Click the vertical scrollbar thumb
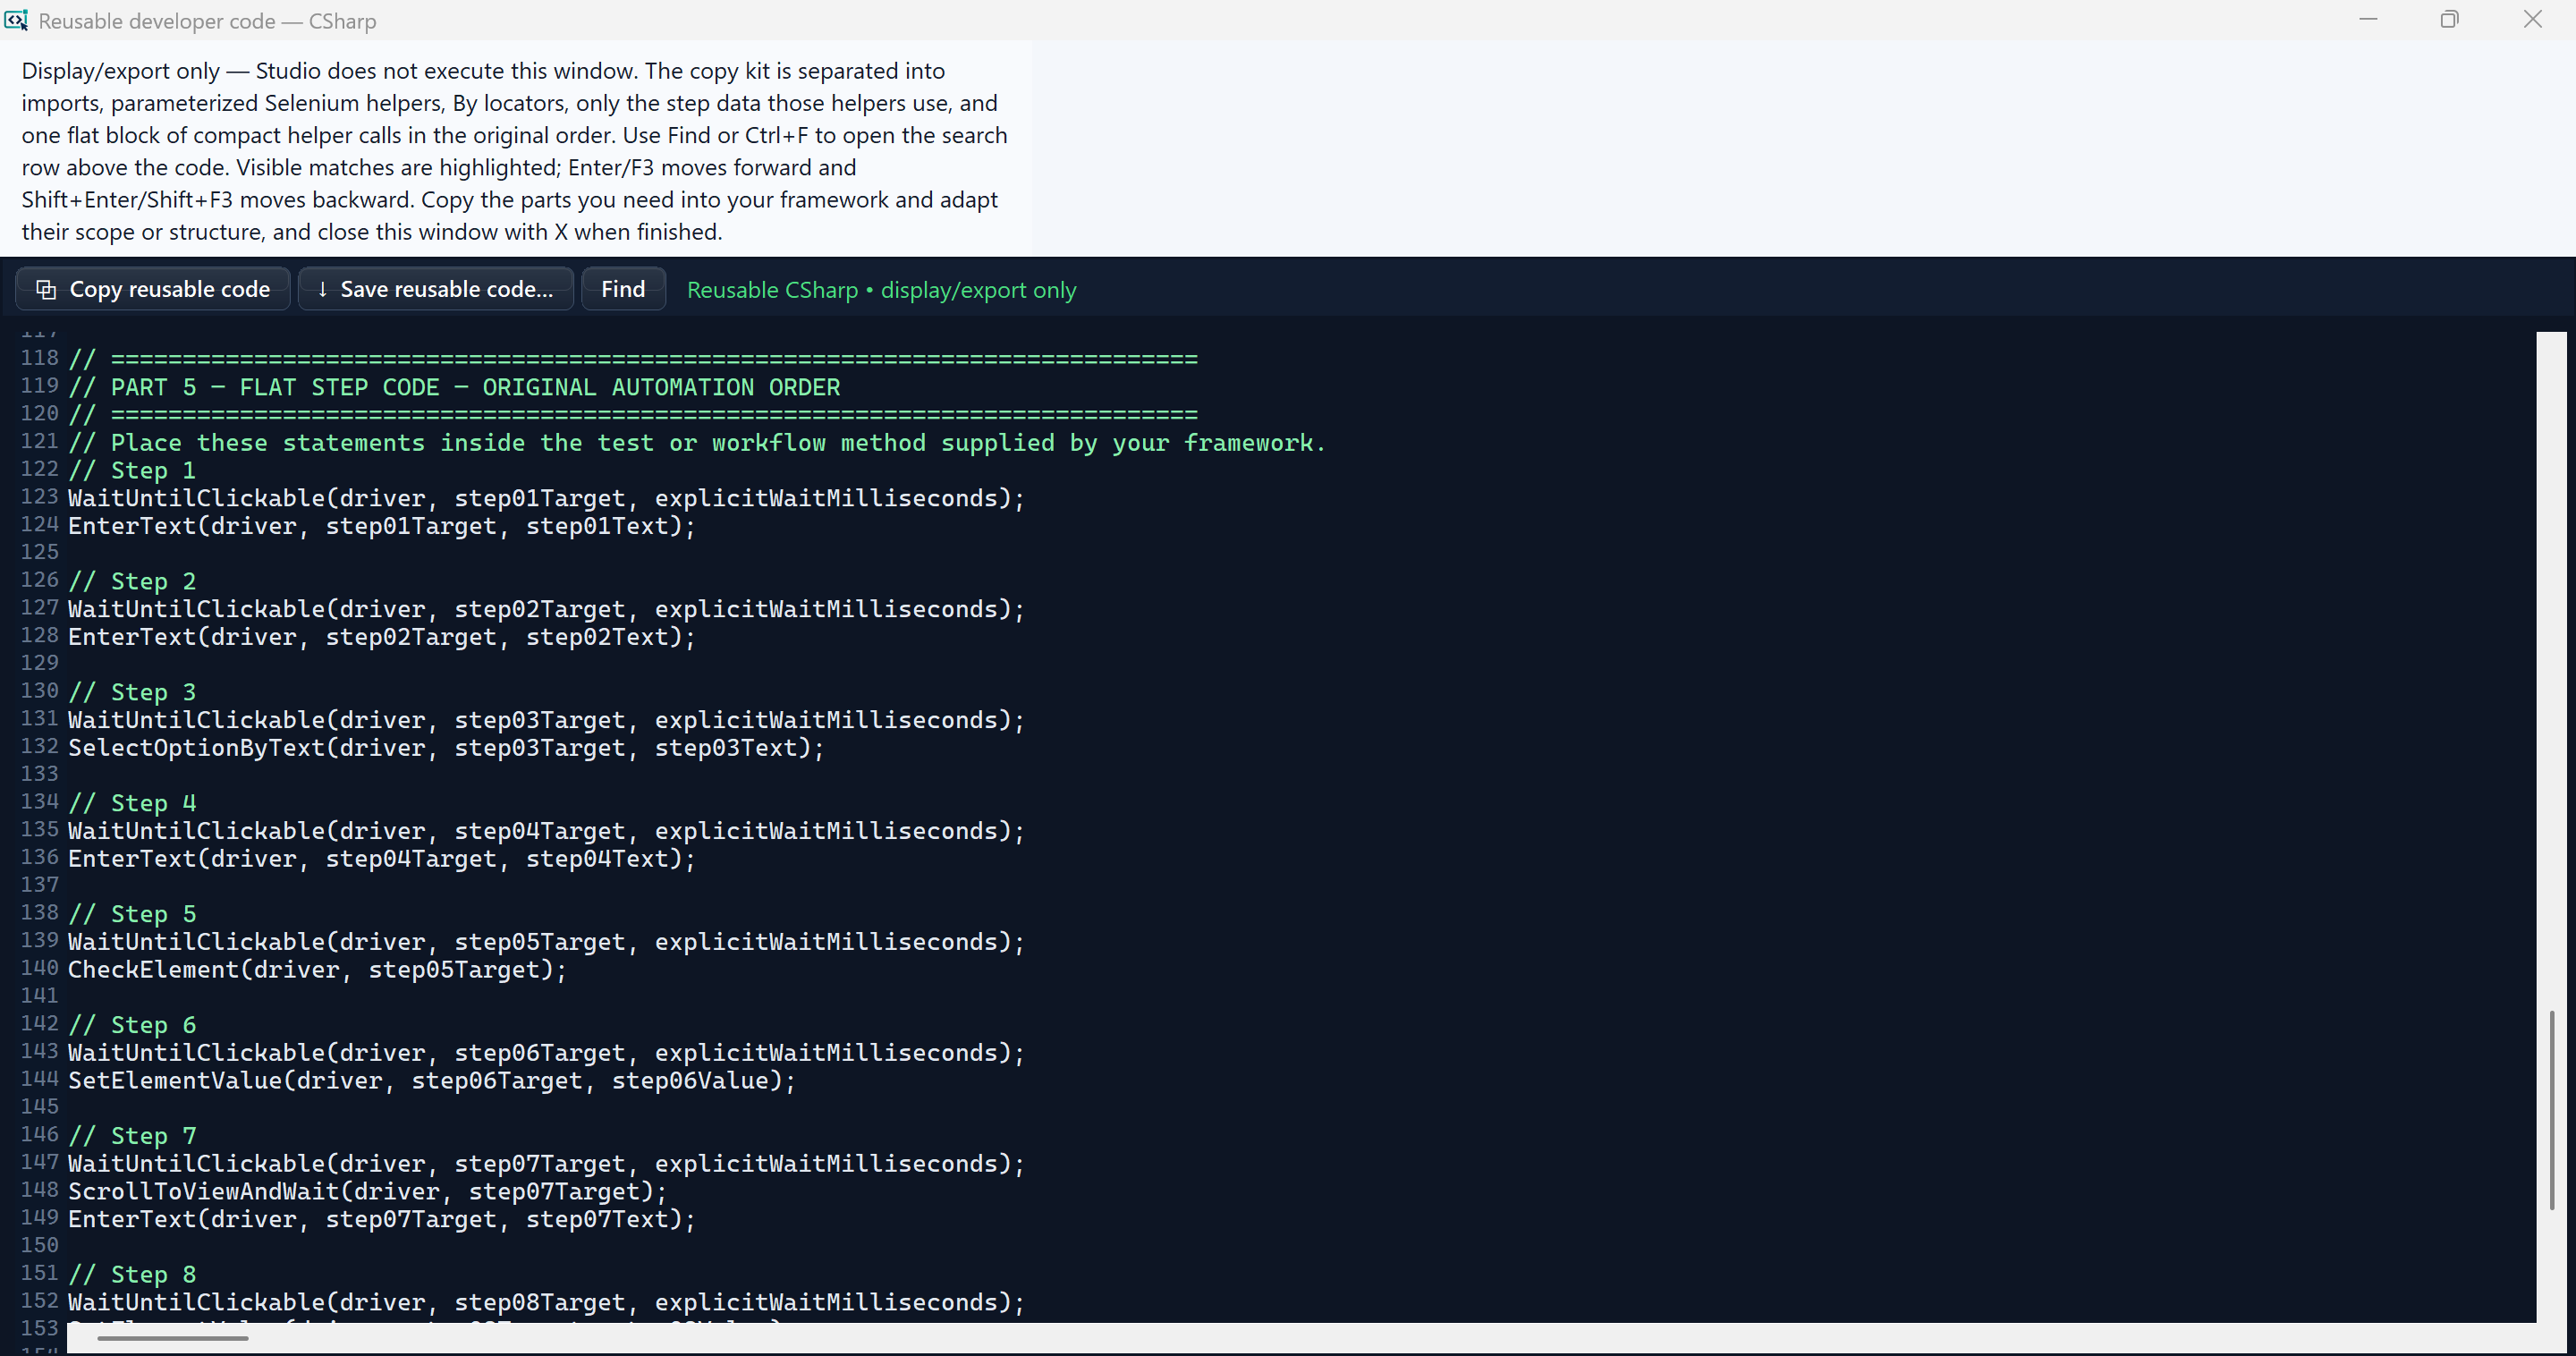Image resolution: width=2576 pixels, height=1356 pixels. 2552,1110
